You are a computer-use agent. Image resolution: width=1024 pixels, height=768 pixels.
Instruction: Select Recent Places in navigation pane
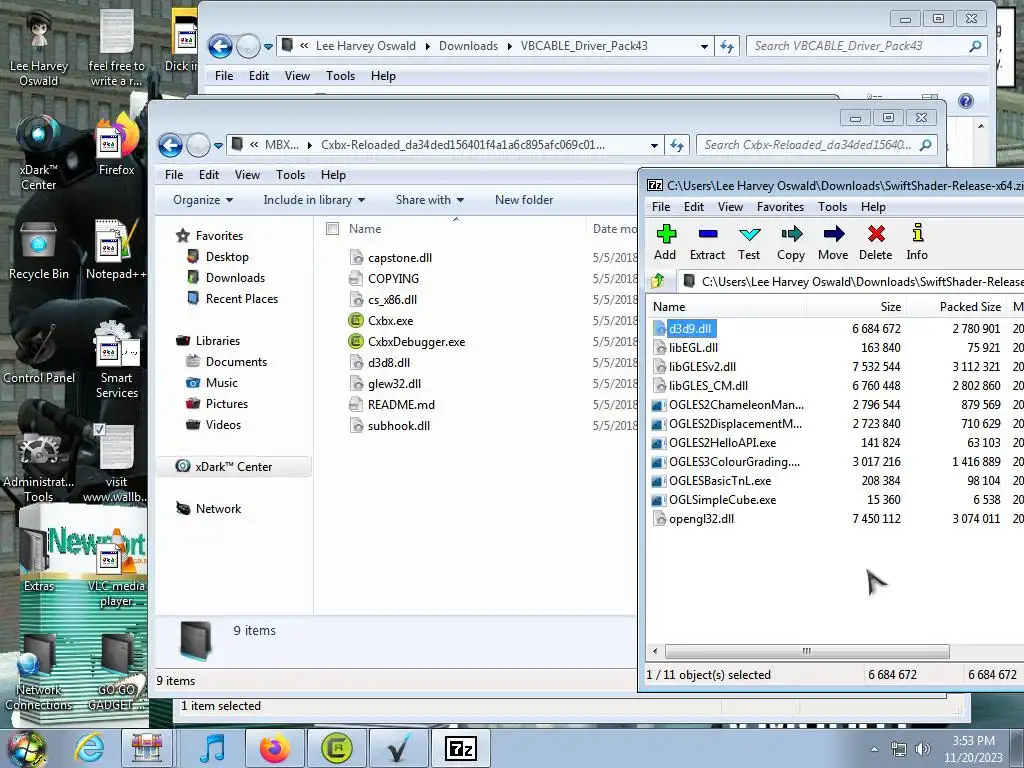(242, 298)
